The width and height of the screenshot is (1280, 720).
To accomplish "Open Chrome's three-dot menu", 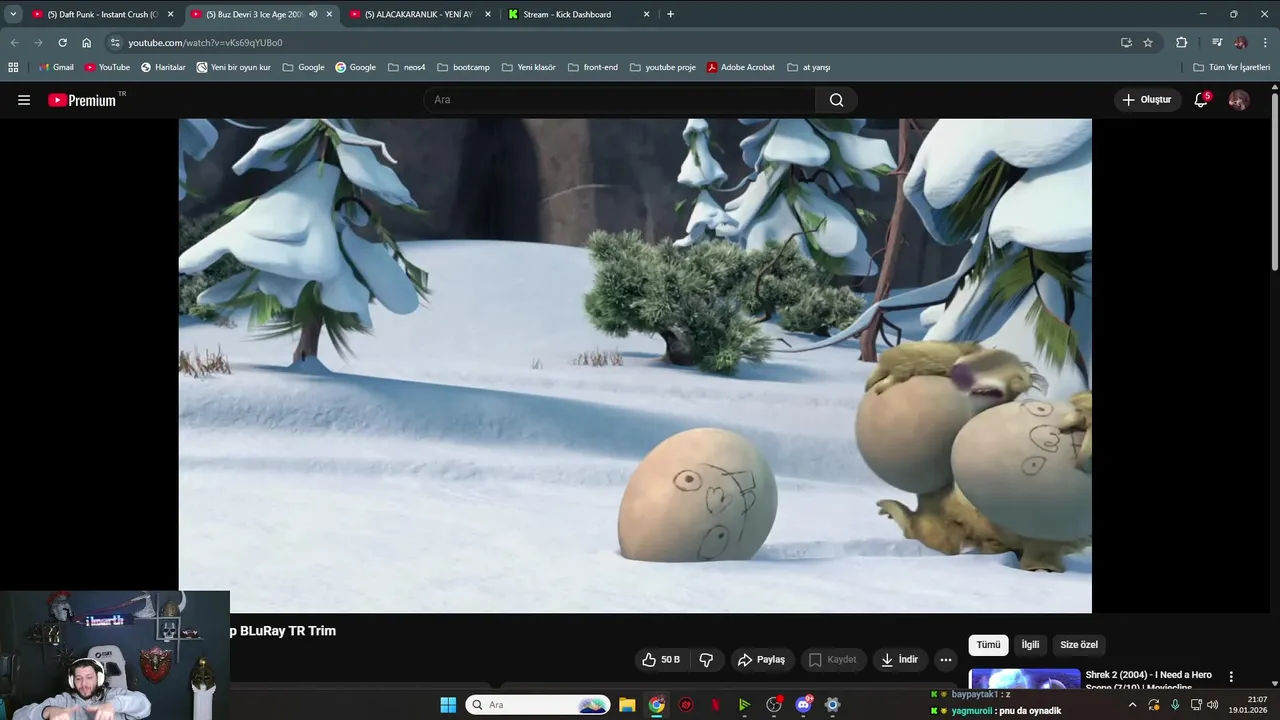I will click(x=1266, y=43).
